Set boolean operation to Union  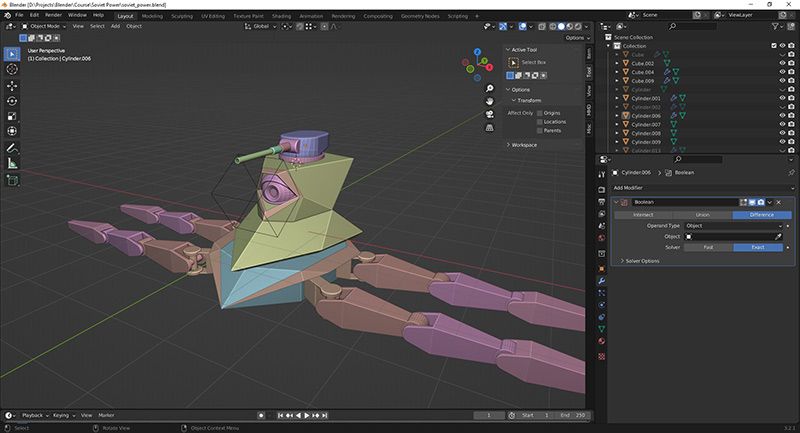click(702, 215)
